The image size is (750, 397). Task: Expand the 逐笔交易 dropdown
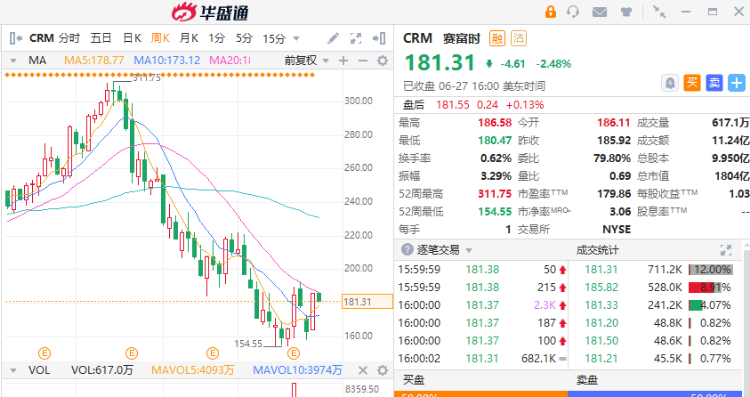(x=469, y=250)
